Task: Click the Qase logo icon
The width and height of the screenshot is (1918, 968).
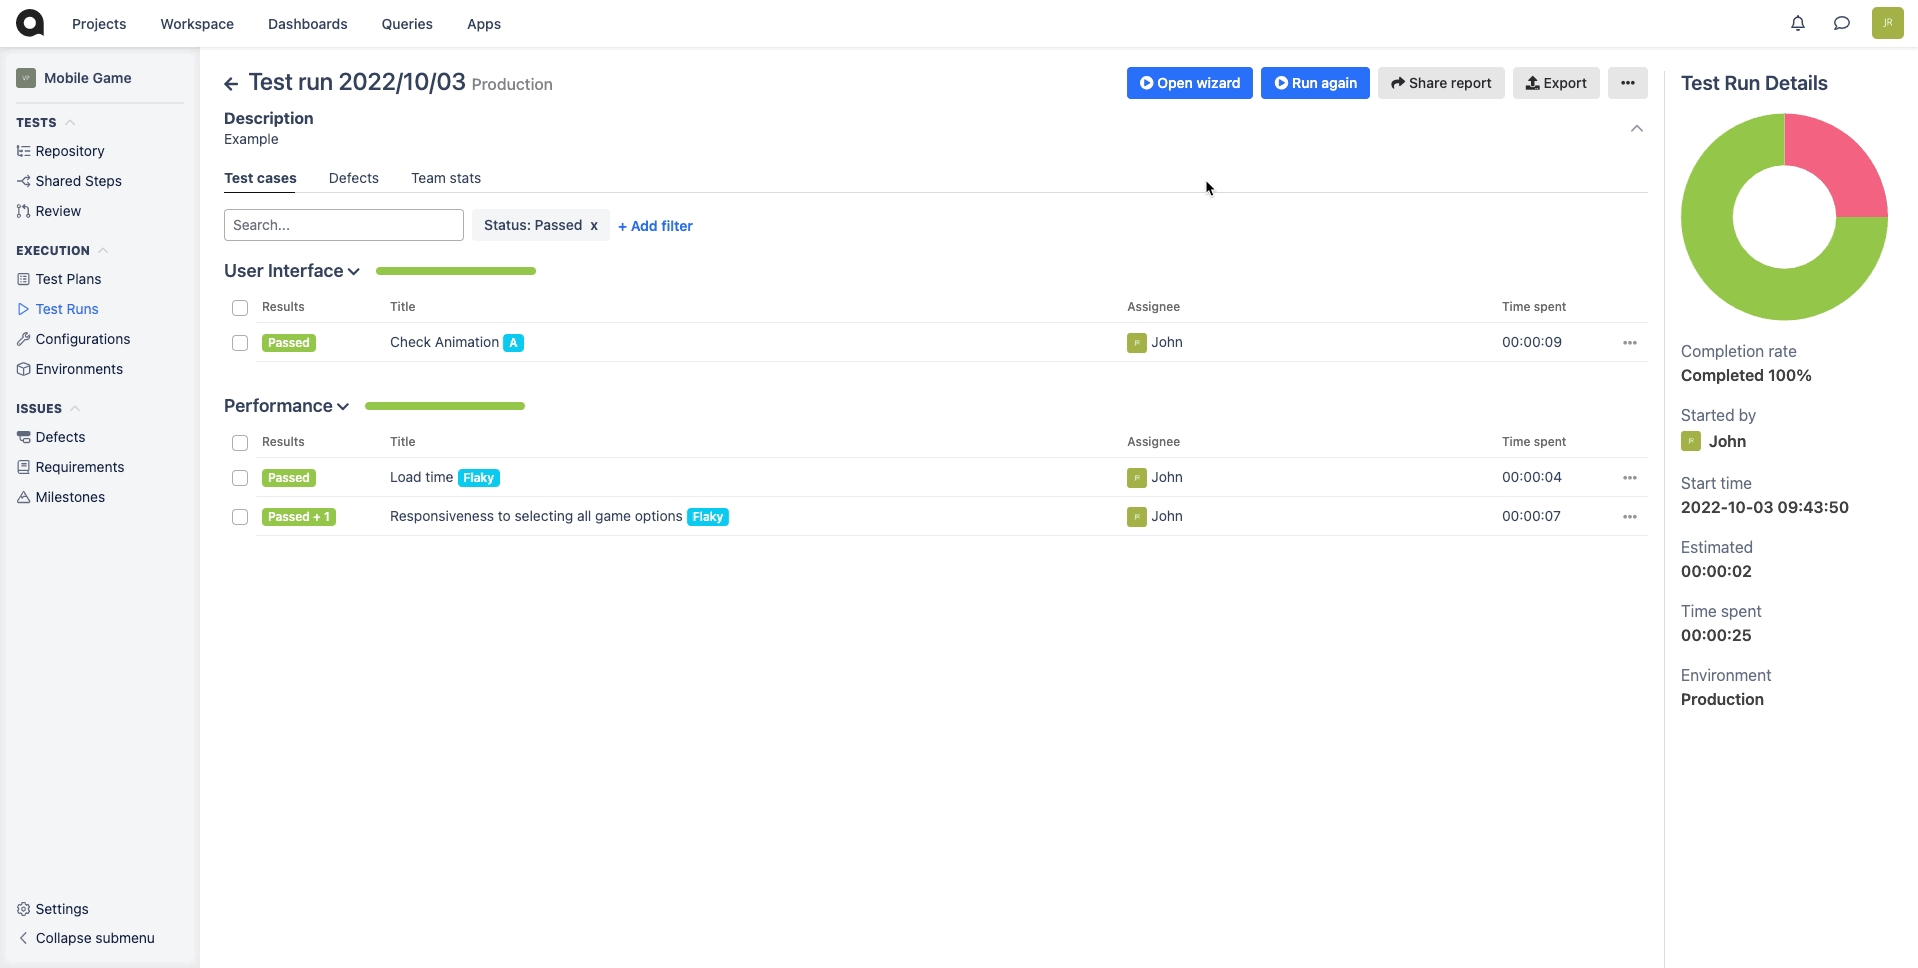Action: pyautogui.click(x=30, y=23)
